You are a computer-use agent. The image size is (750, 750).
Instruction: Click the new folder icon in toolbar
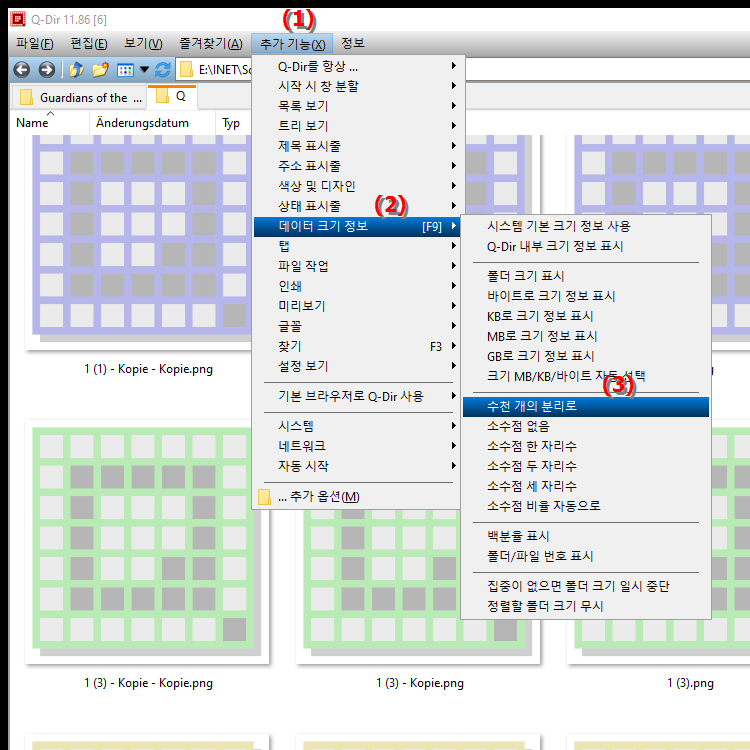coord(100,70)
